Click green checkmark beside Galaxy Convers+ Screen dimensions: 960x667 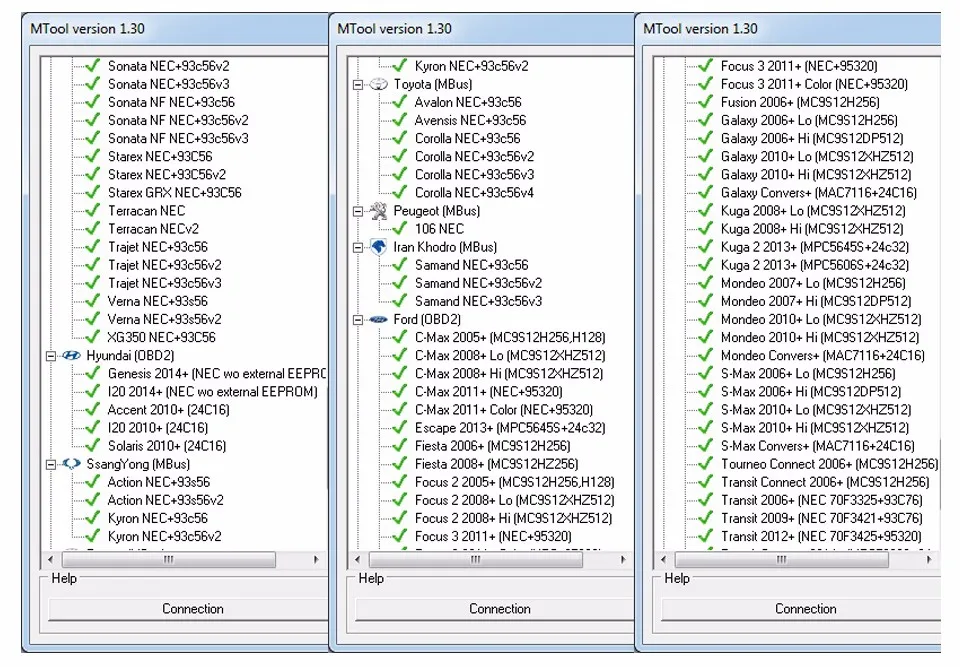coord(705,192)
